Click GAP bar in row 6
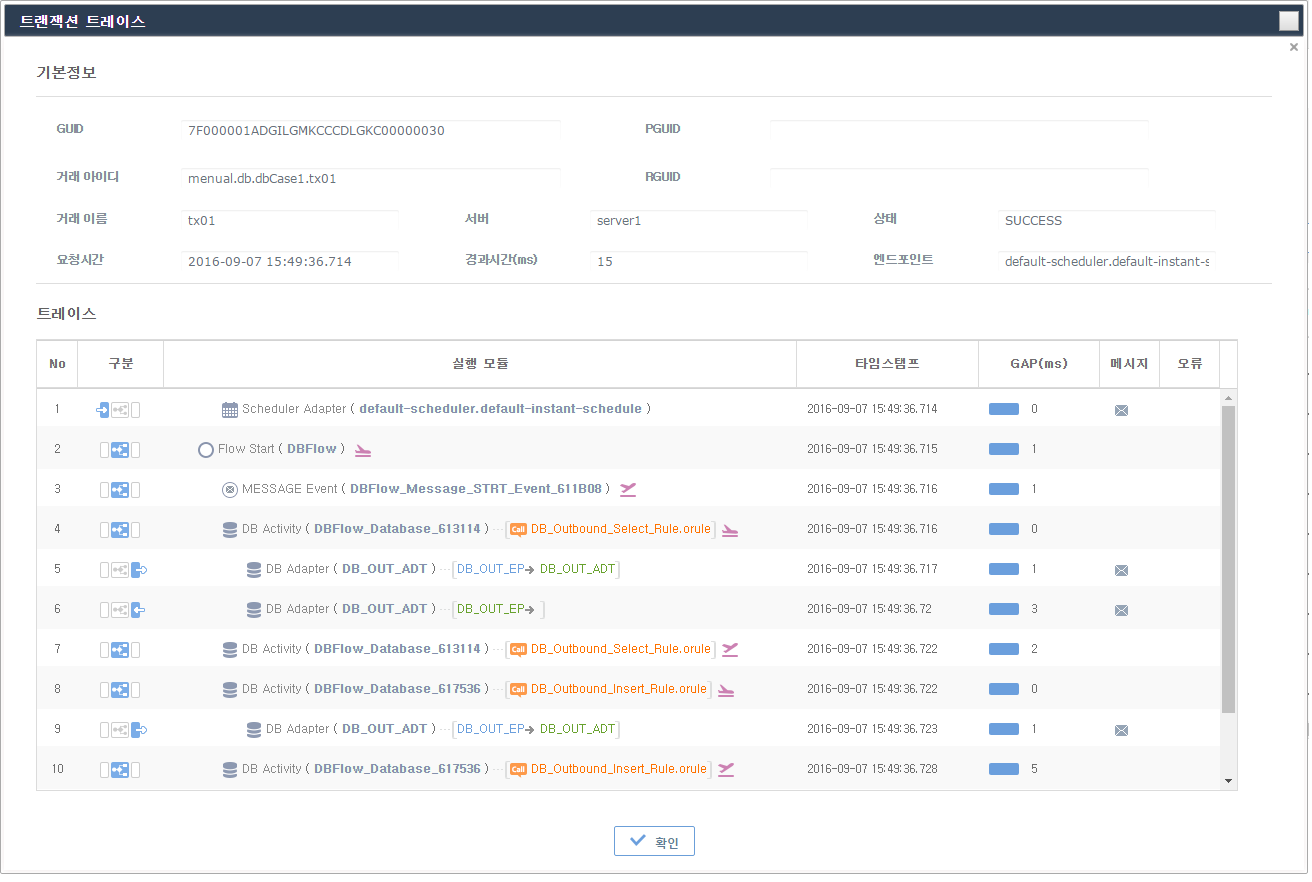This screenshot has height=882, width=1312. [x=1004, y=609]
